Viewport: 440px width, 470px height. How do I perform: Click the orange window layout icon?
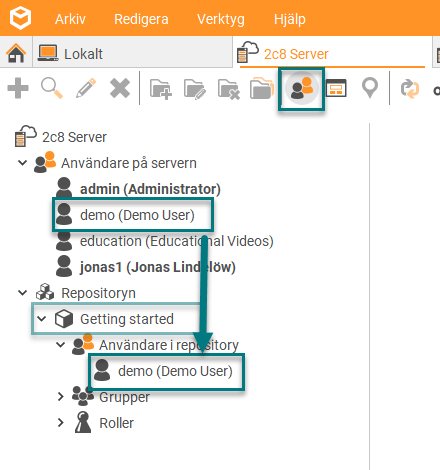pos(336,88)
